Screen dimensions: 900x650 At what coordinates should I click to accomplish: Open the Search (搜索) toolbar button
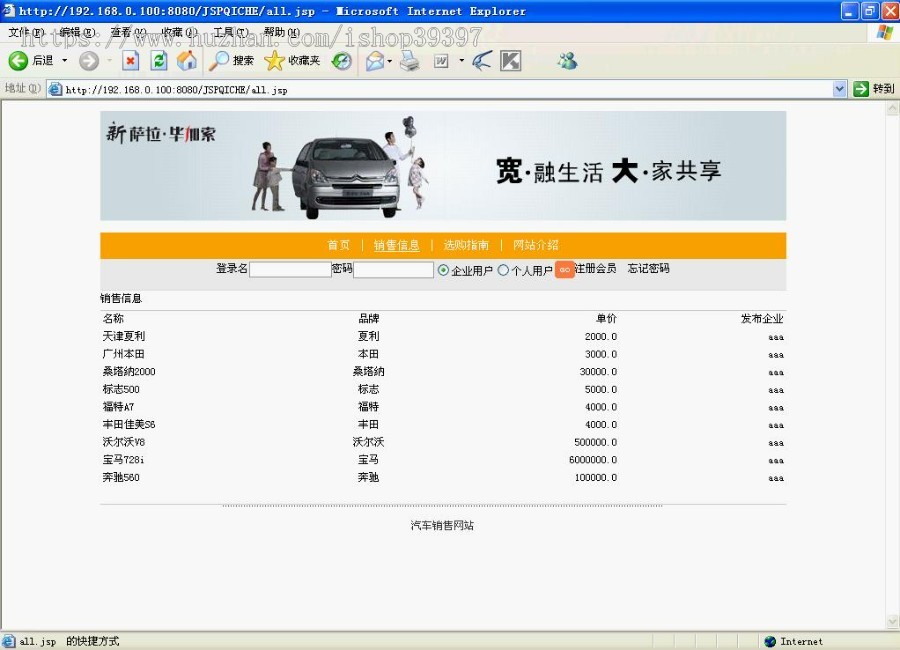pyautogui.click(x=231, y=60)
